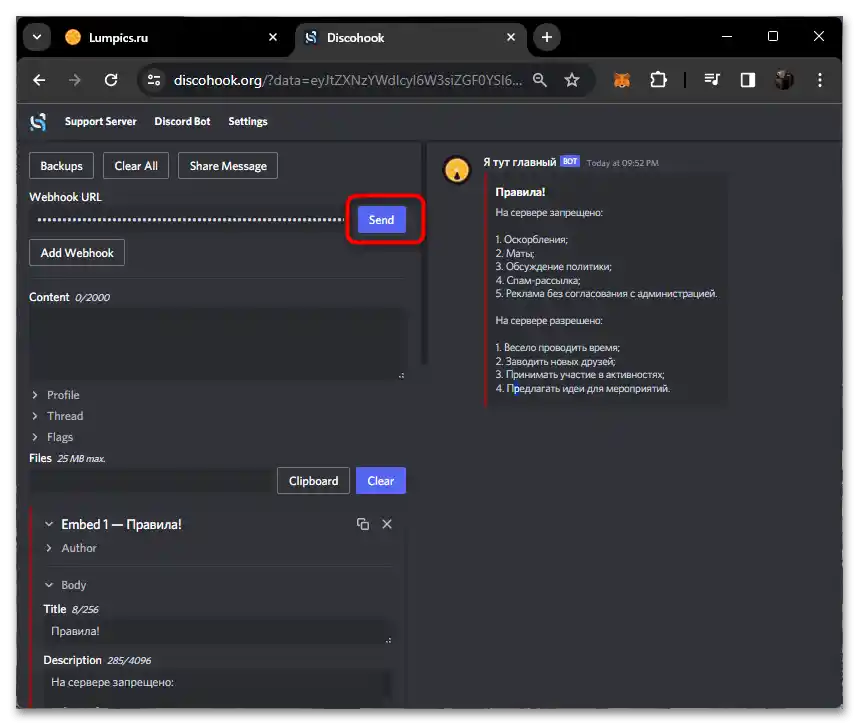The height and width of the screenshot is (725, 859).
Task: Toggle the browser side panel
Action: (748, 81)
